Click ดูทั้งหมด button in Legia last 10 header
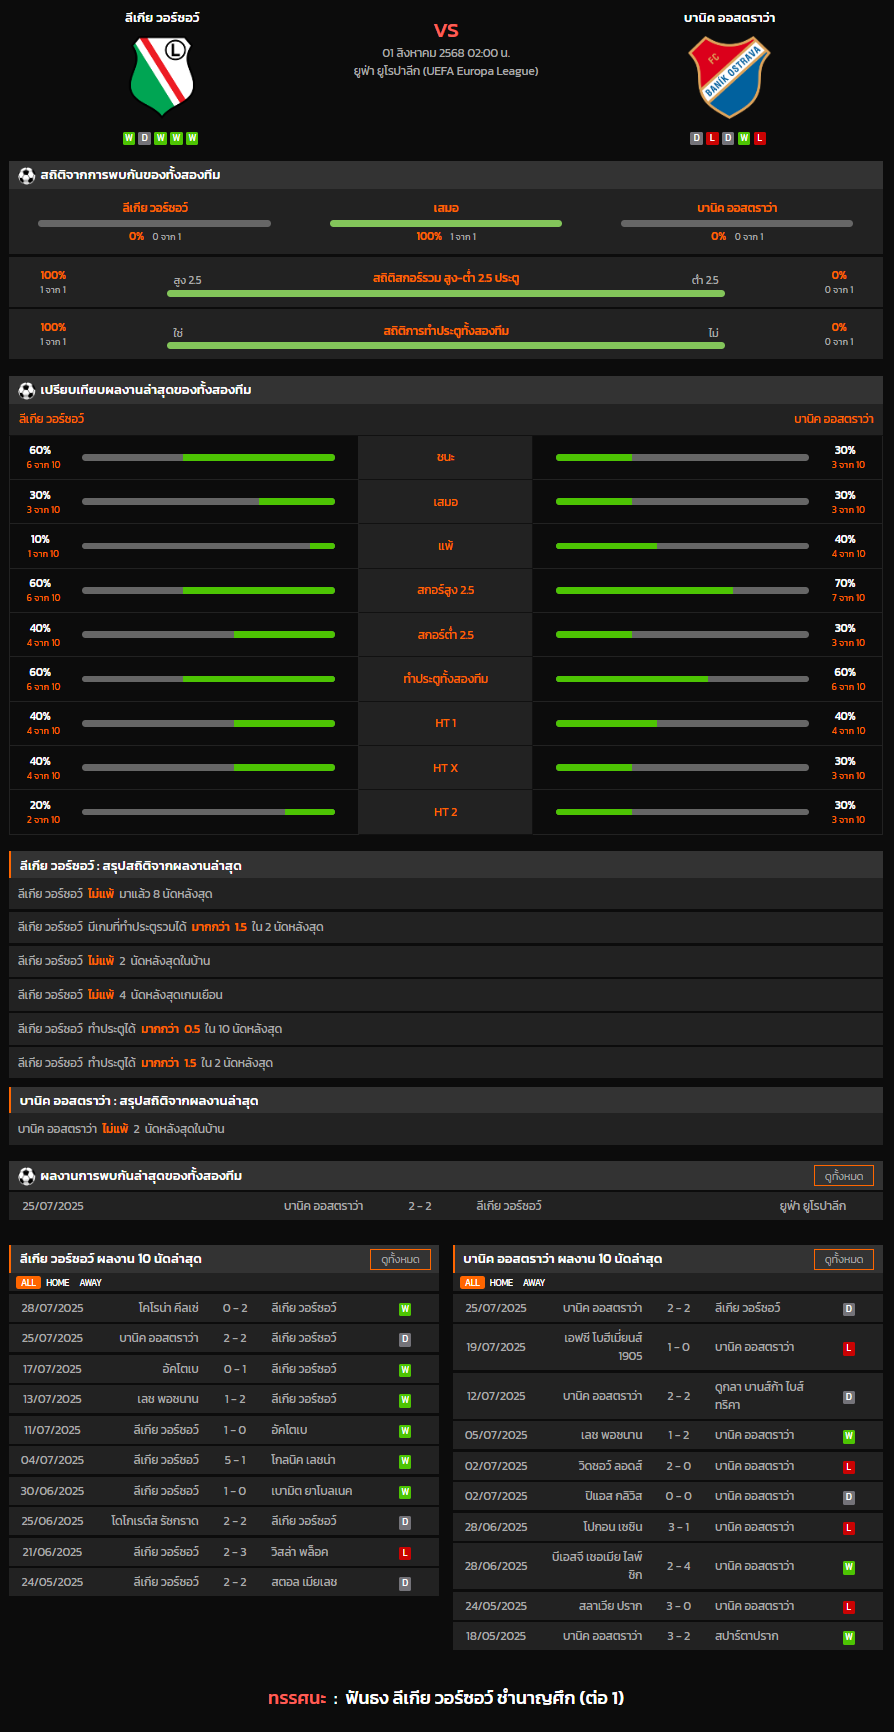This screenshot has width=894, height=1732. pyautogui.click(x=400, y=1260)
